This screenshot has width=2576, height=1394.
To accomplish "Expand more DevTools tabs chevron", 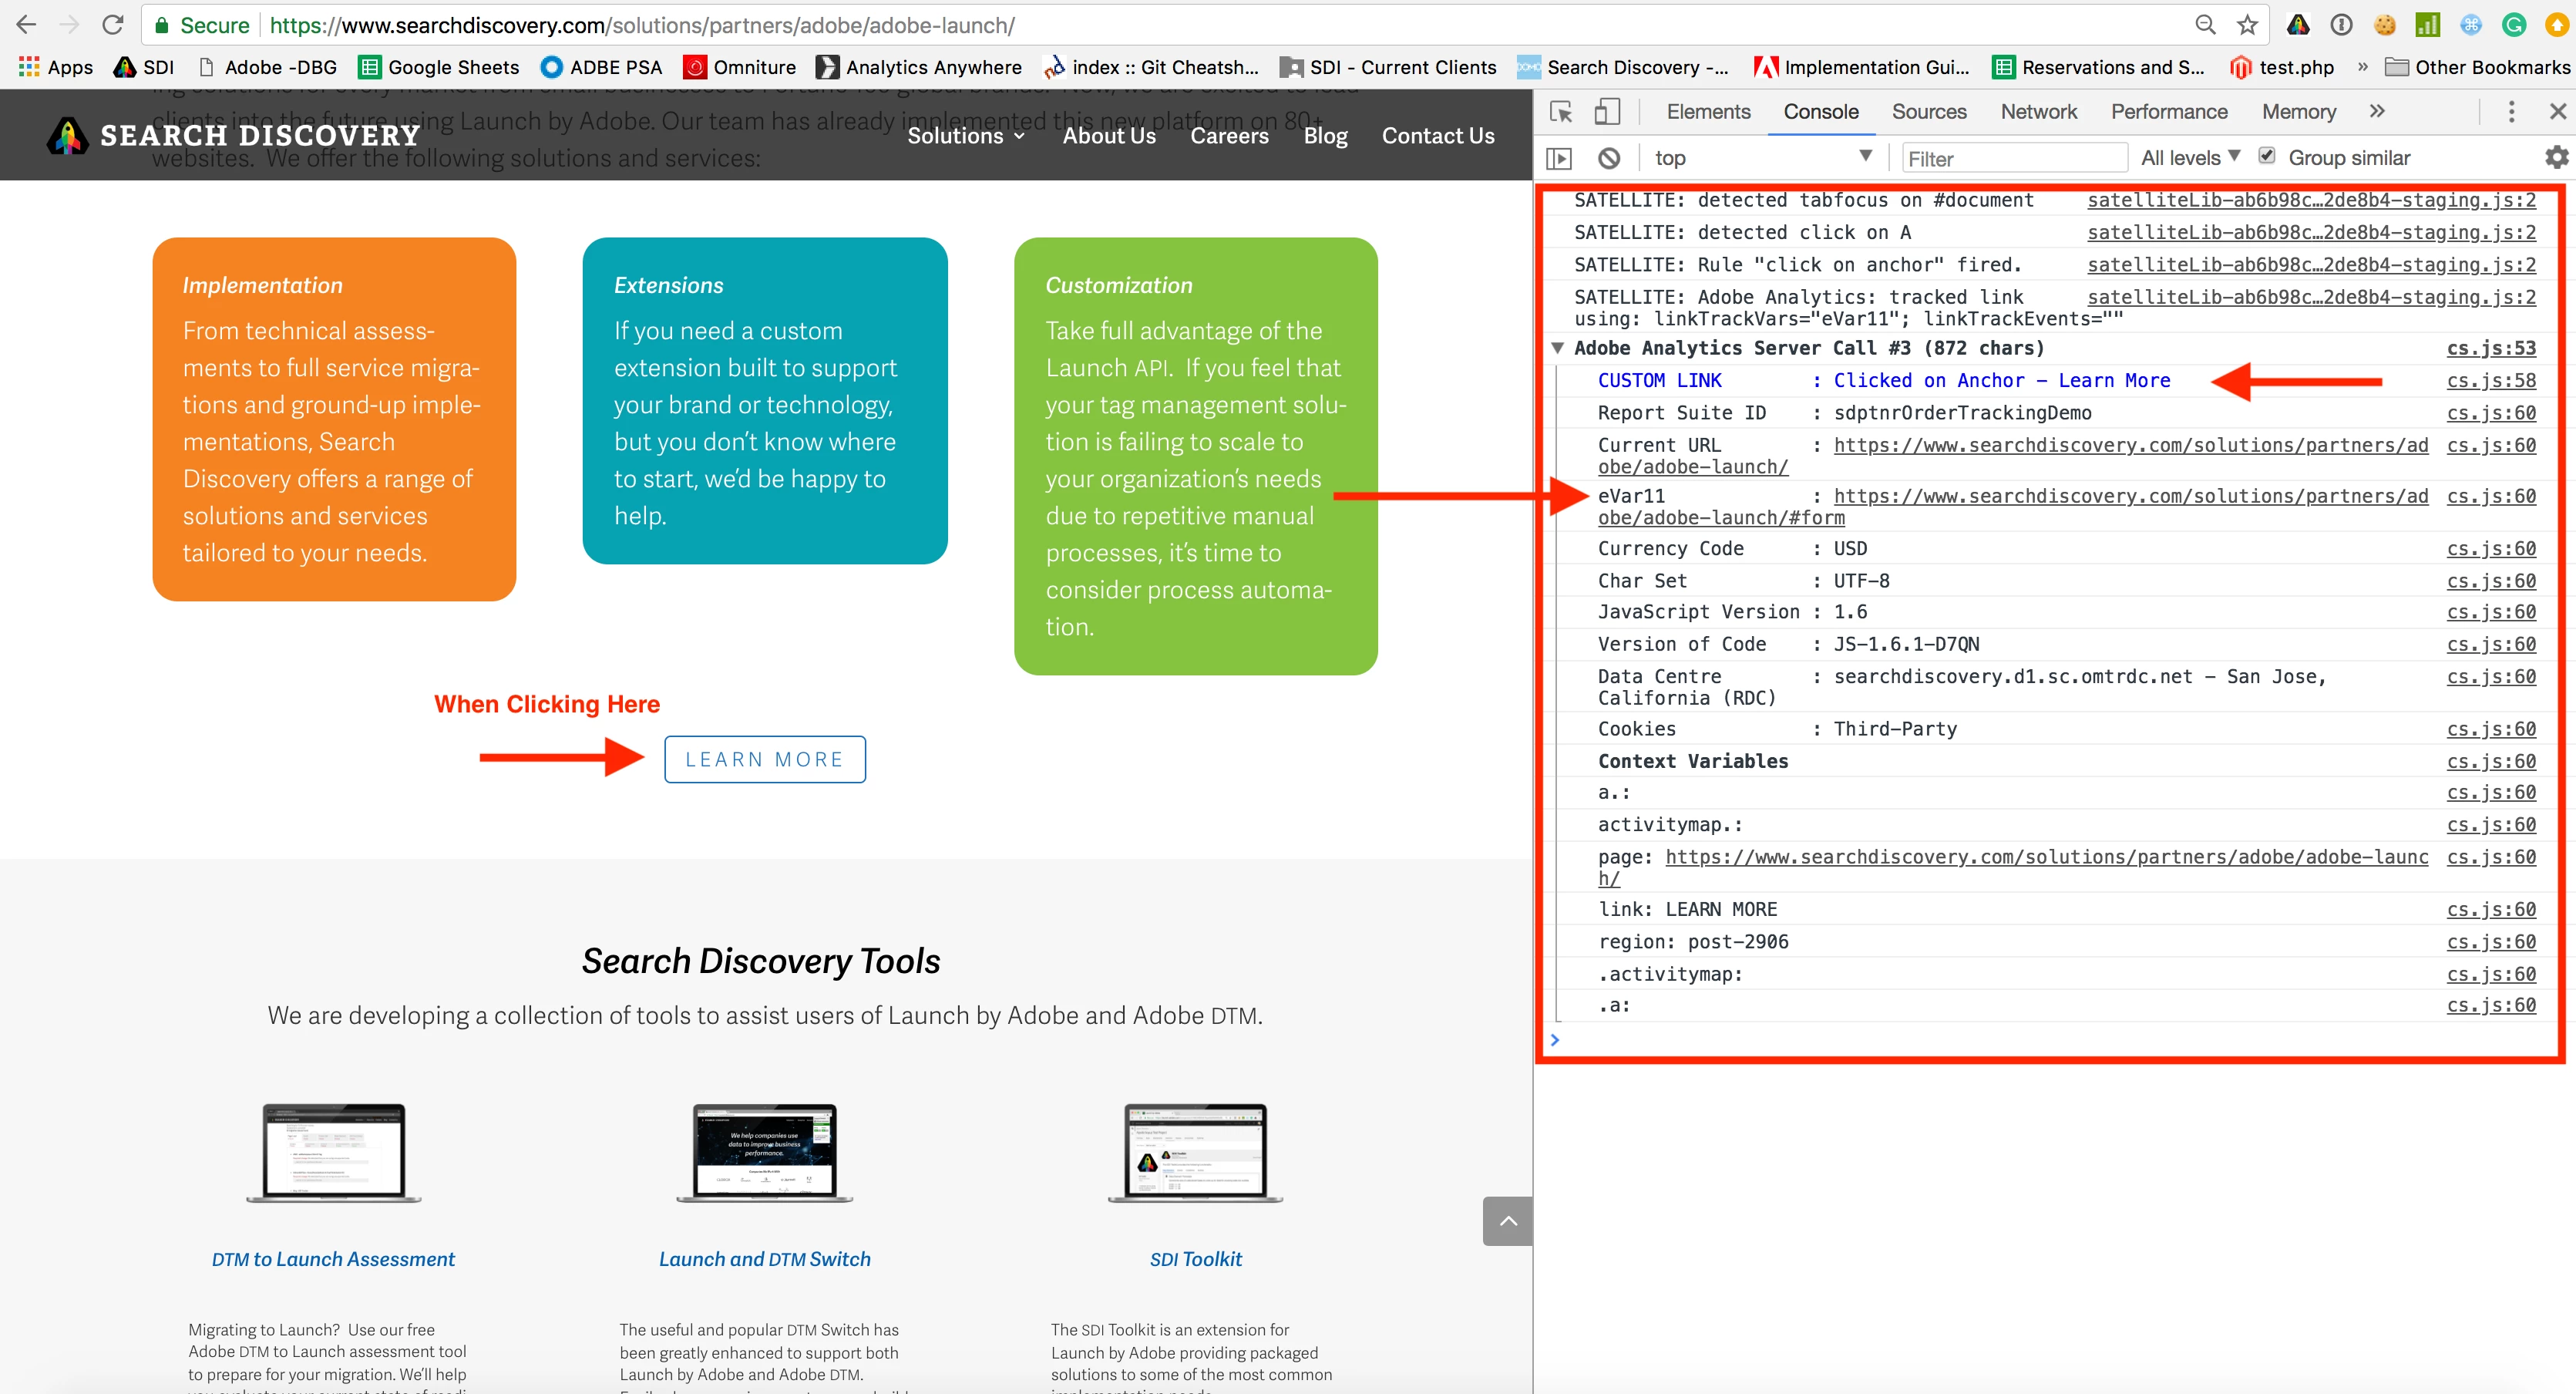I will point(2377,112).
